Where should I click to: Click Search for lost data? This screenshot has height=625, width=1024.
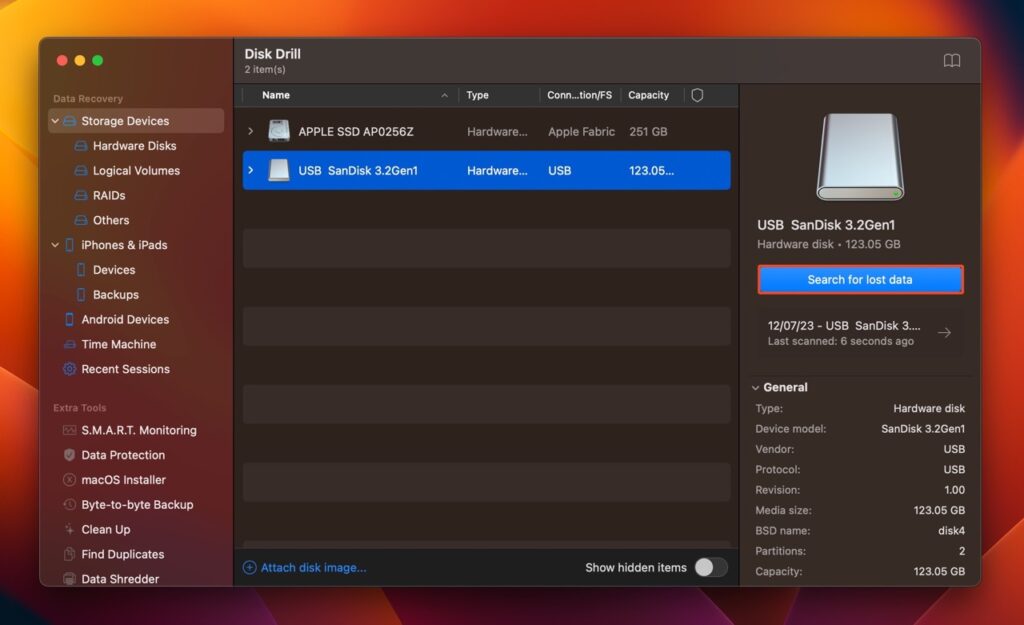pyautogui.click(x=860, y=279)
